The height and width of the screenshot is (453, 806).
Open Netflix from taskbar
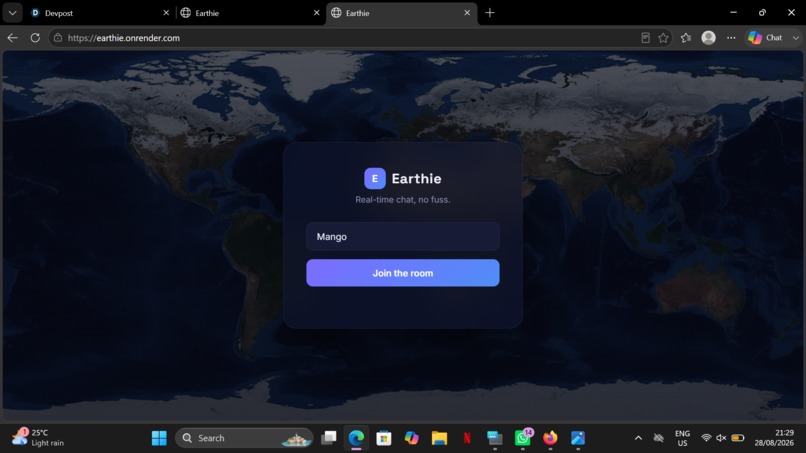(x=467, y=438)
